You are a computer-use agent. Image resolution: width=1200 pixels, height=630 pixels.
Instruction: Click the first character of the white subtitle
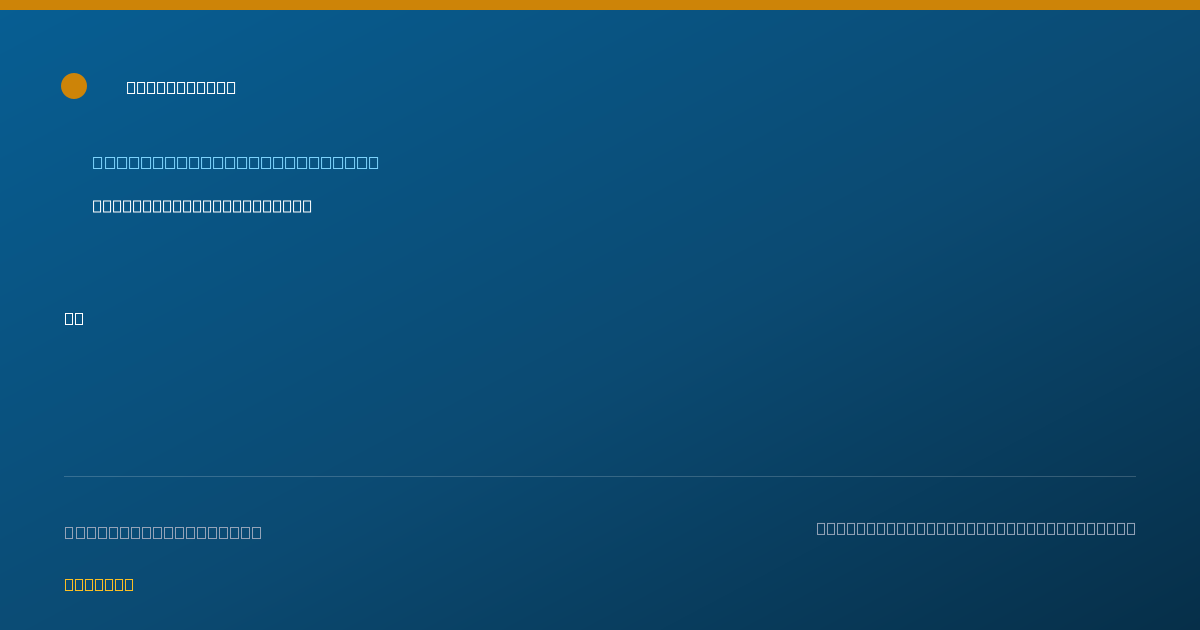tap(98, 206)
